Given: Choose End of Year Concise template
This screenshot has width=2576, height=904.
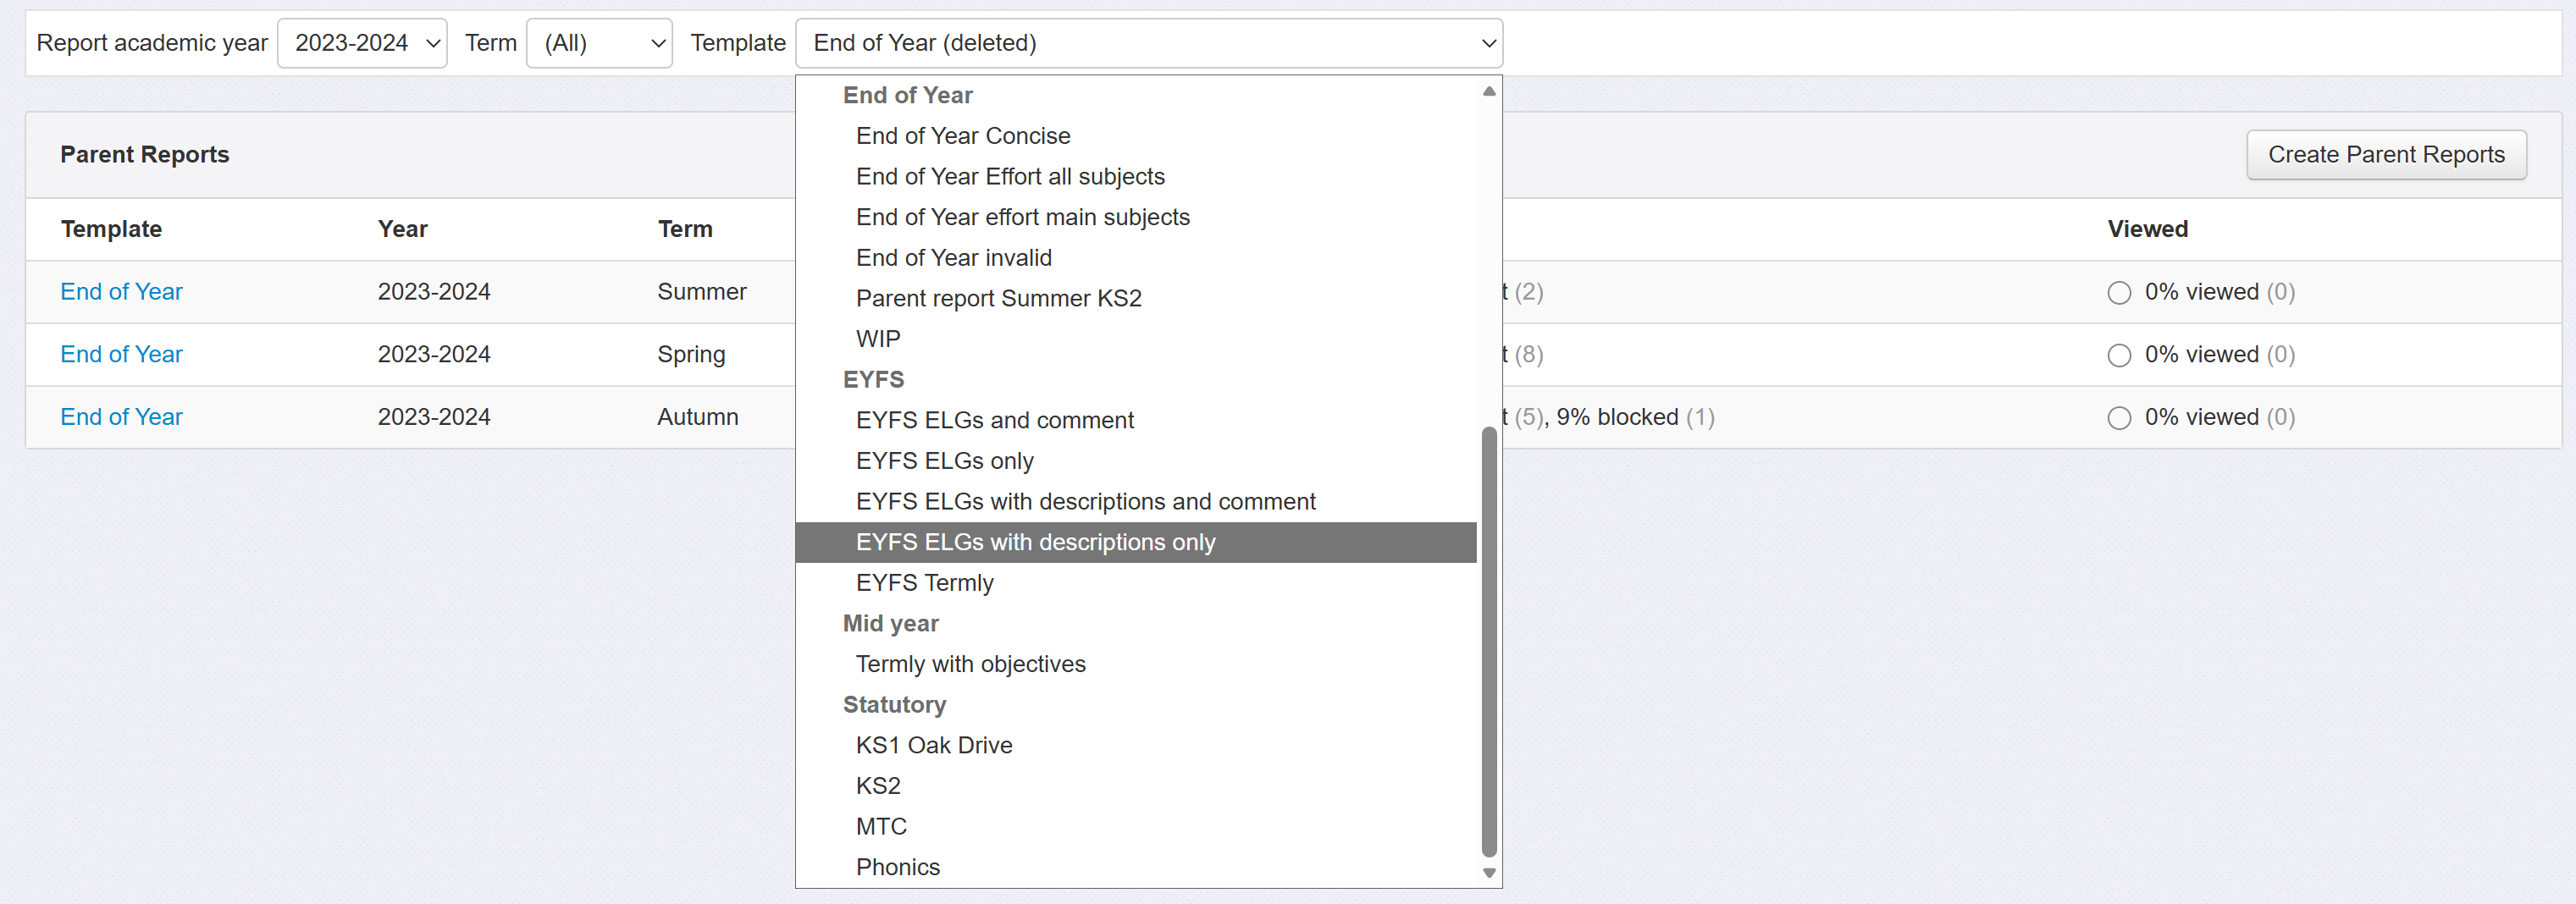Looking at the screenshot, I should tap(962, 136).
